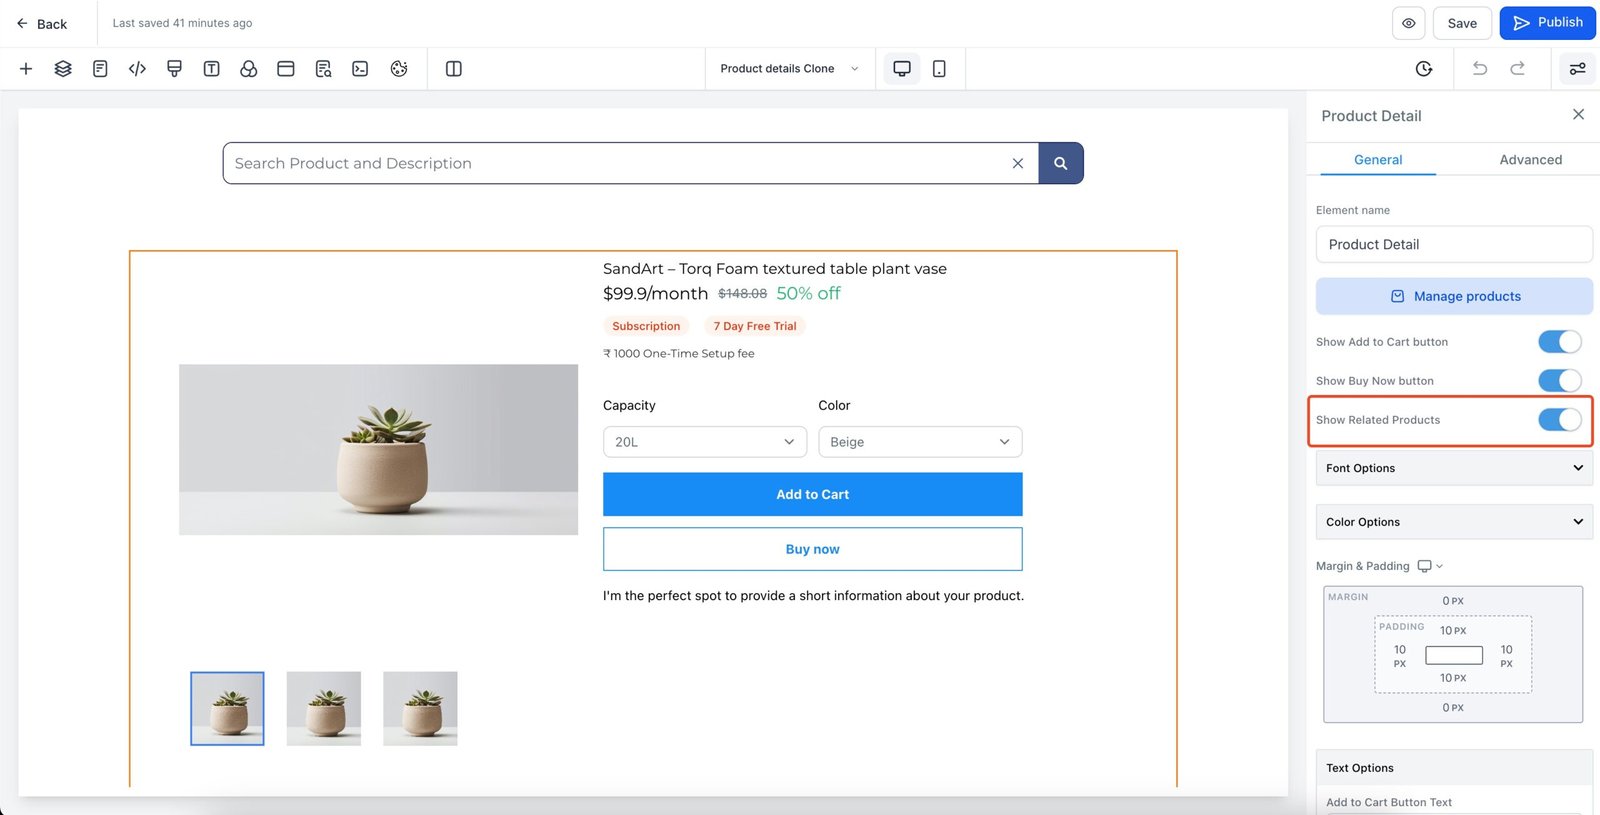The height and width of the screenshot is (815, 1600).
Task: Turn off Show Related Products
Action: tap(1559, 420)
